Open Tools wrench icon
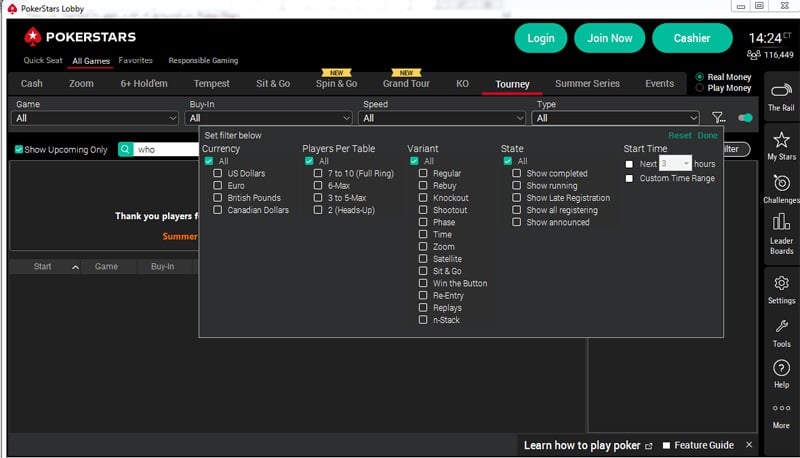This screenshot has width=800, height=458. (x=781, y=326)
